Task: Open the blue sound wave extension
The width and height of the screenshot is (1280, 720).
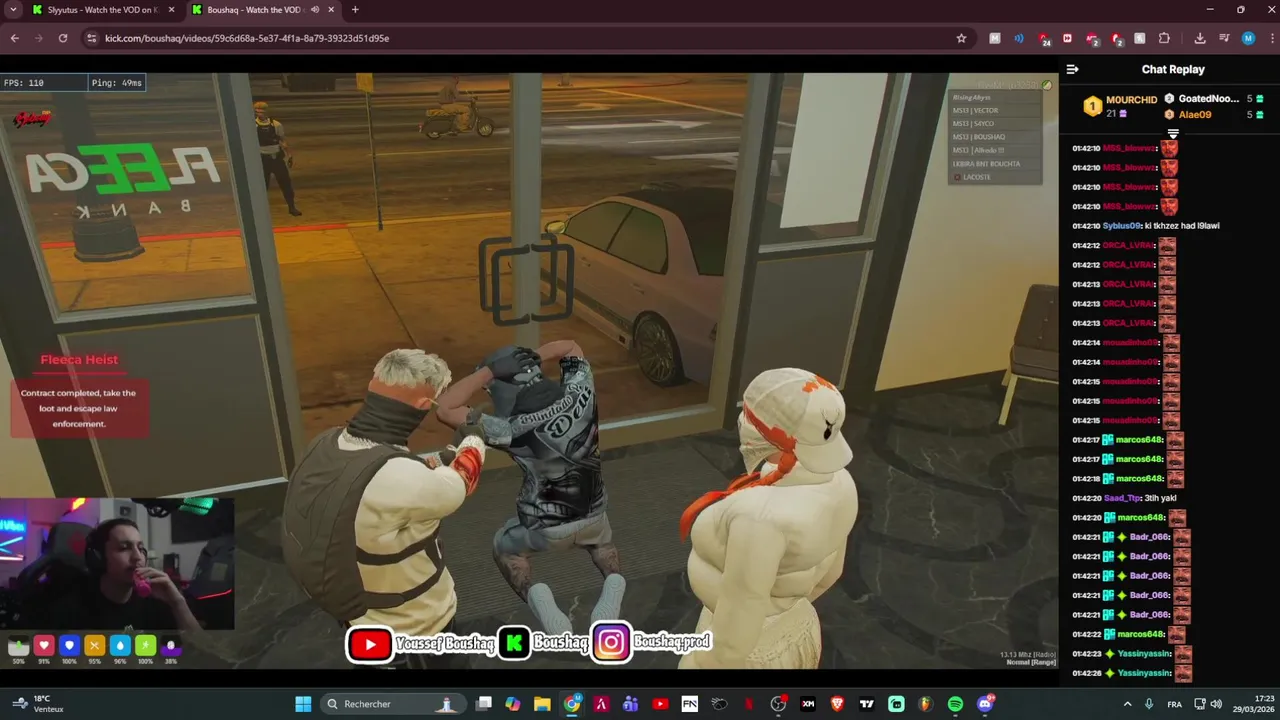Action: (1019, 38)
